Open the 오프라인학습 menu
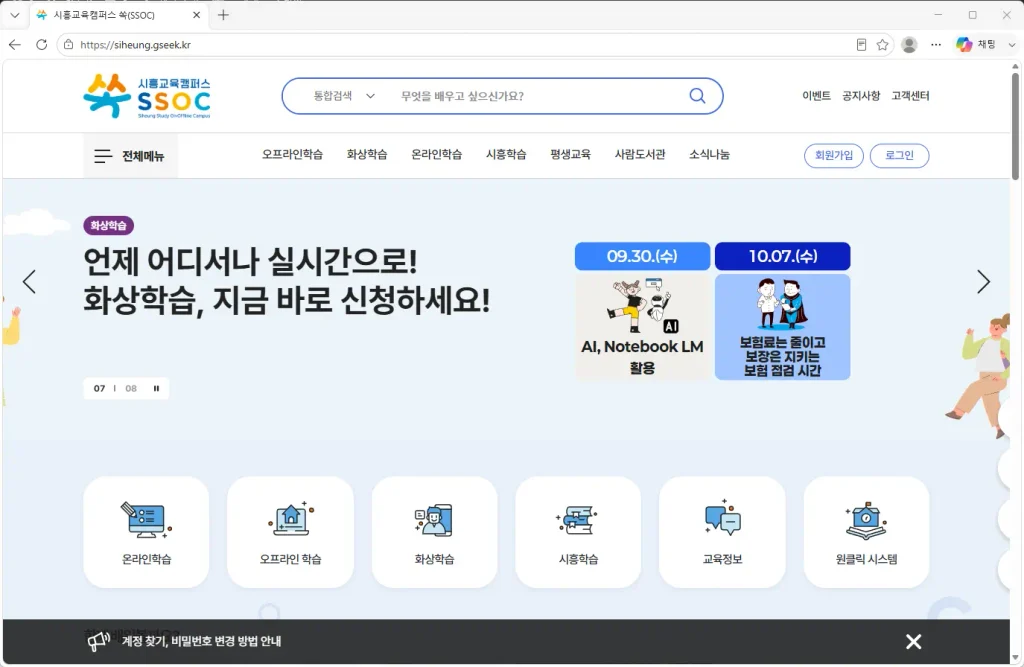 [x=293, y=155]
